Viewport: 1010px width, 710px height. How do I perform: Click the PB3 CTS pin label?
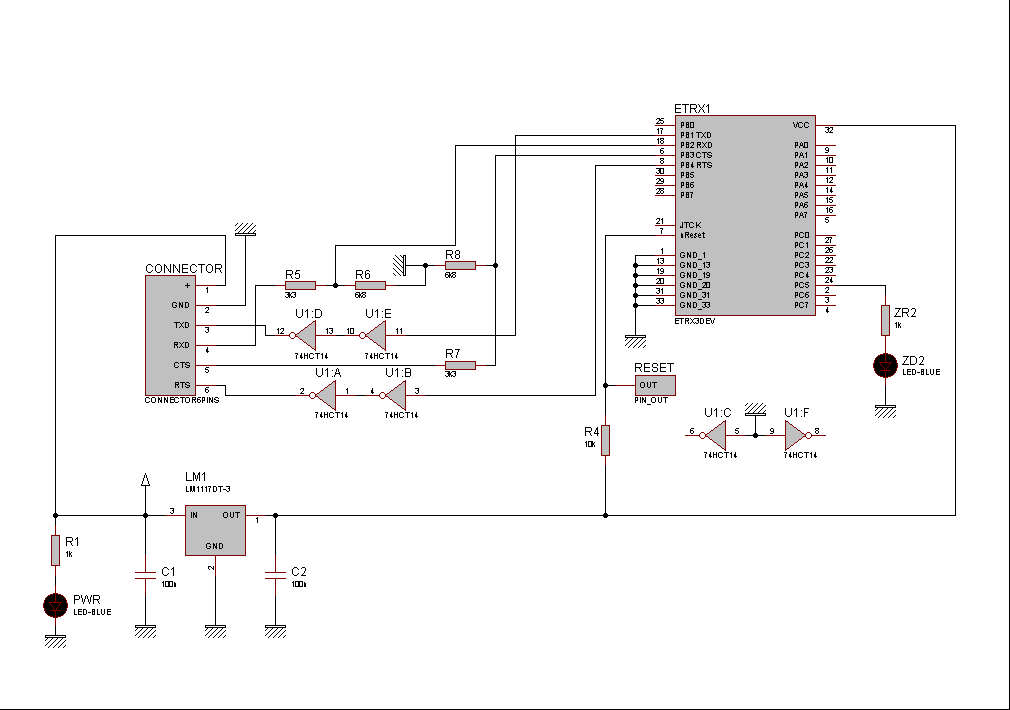696,155
